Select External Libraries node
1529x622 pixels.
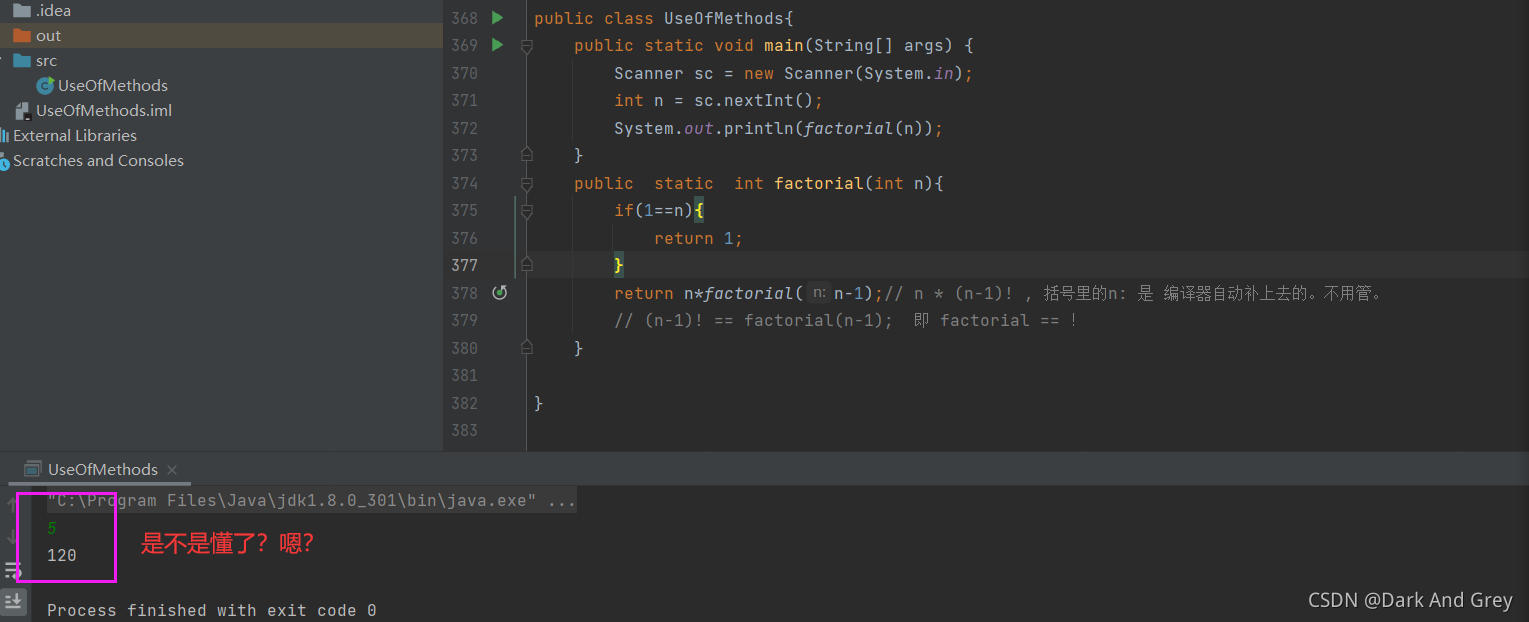coord(75,136)
